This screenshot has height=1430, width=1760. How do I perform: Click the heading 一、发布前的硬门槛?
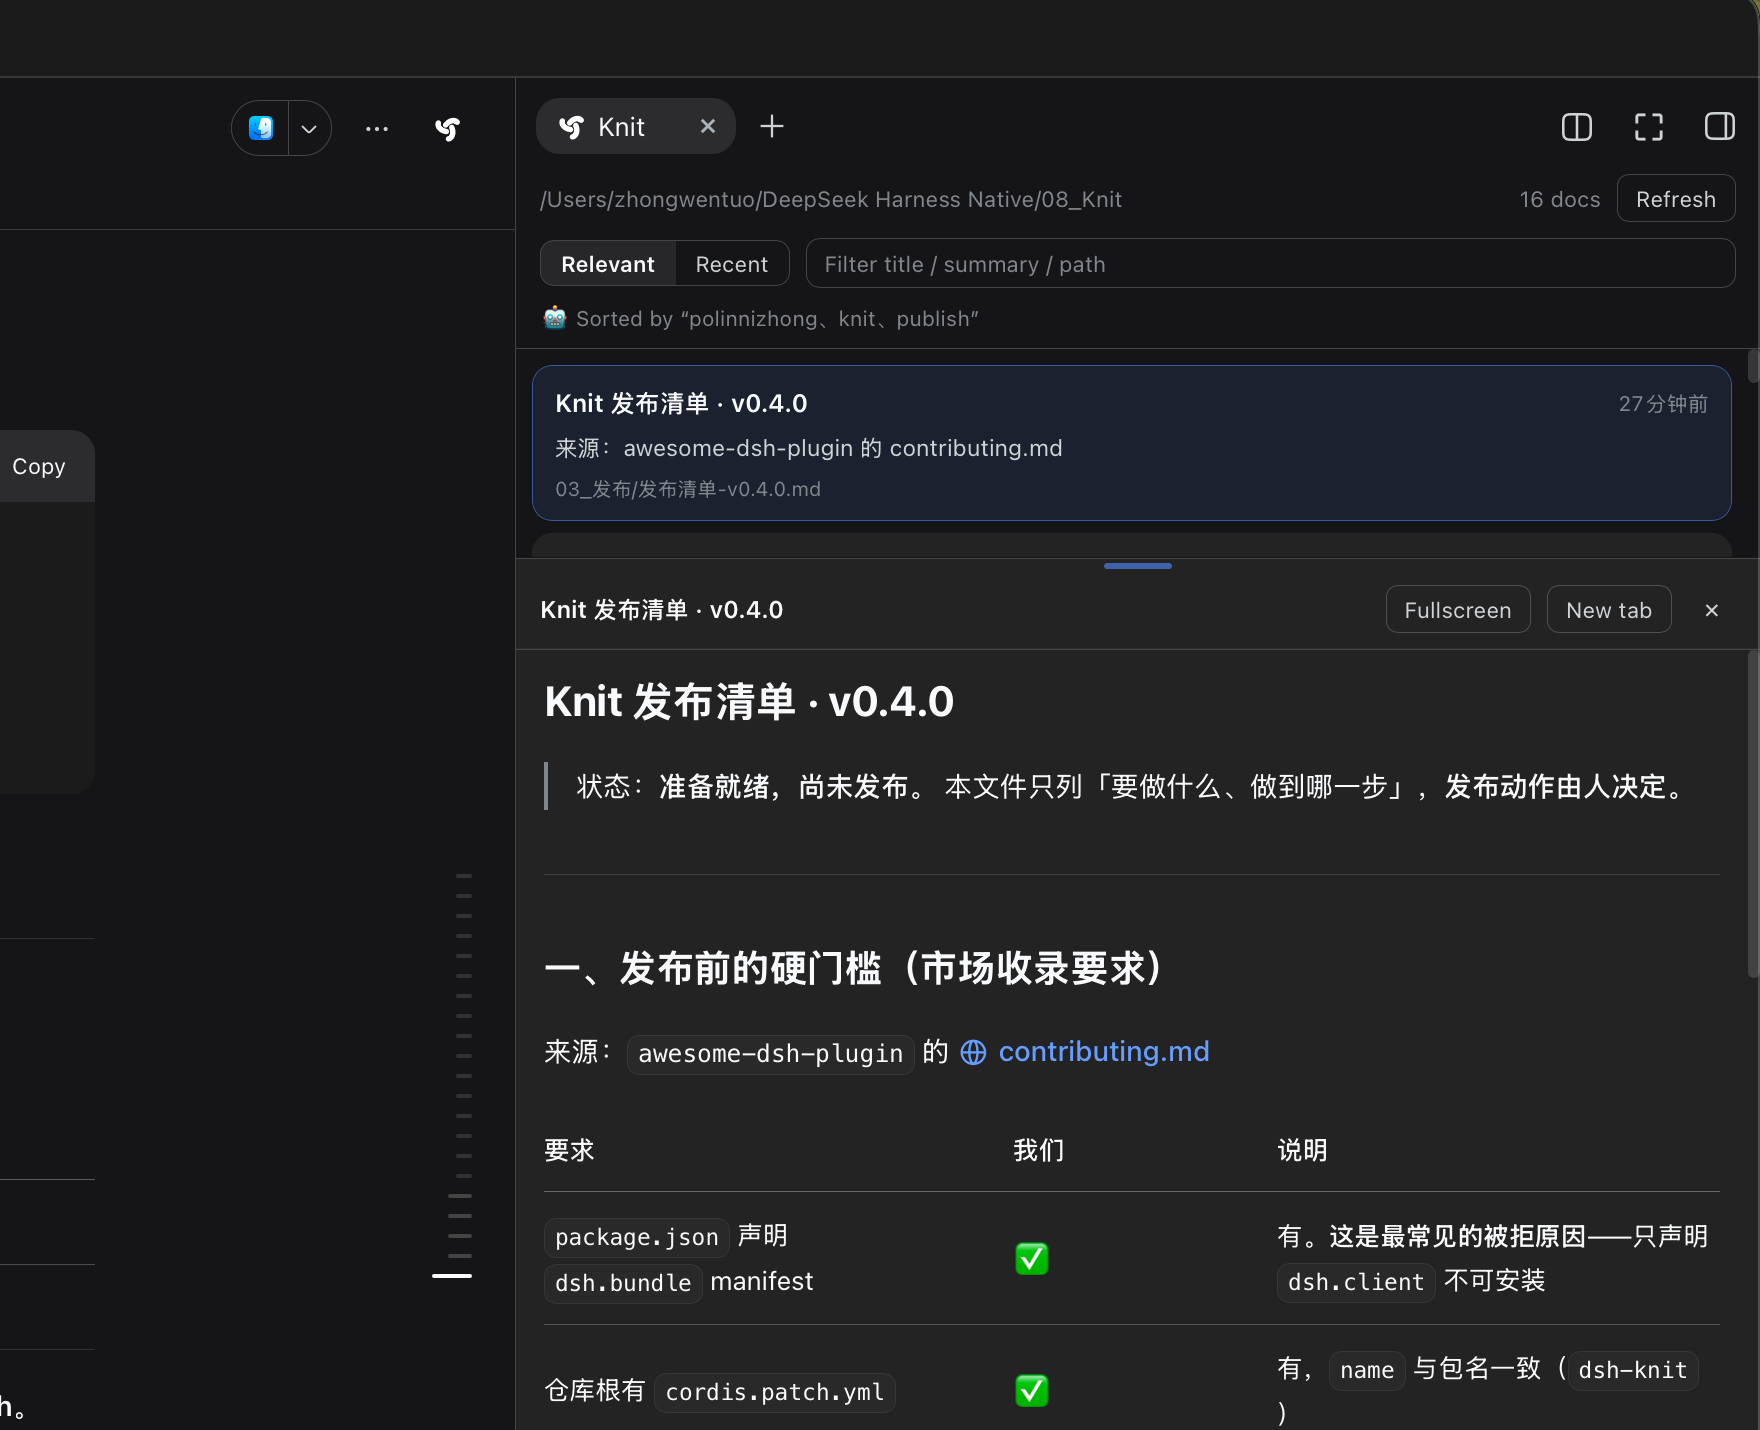854,968
